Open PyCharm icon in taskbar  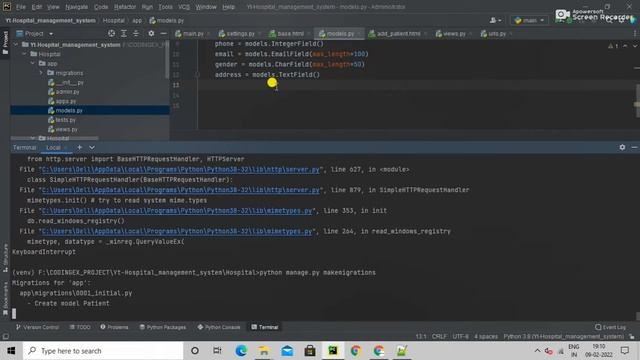click(x=333, y=351)
